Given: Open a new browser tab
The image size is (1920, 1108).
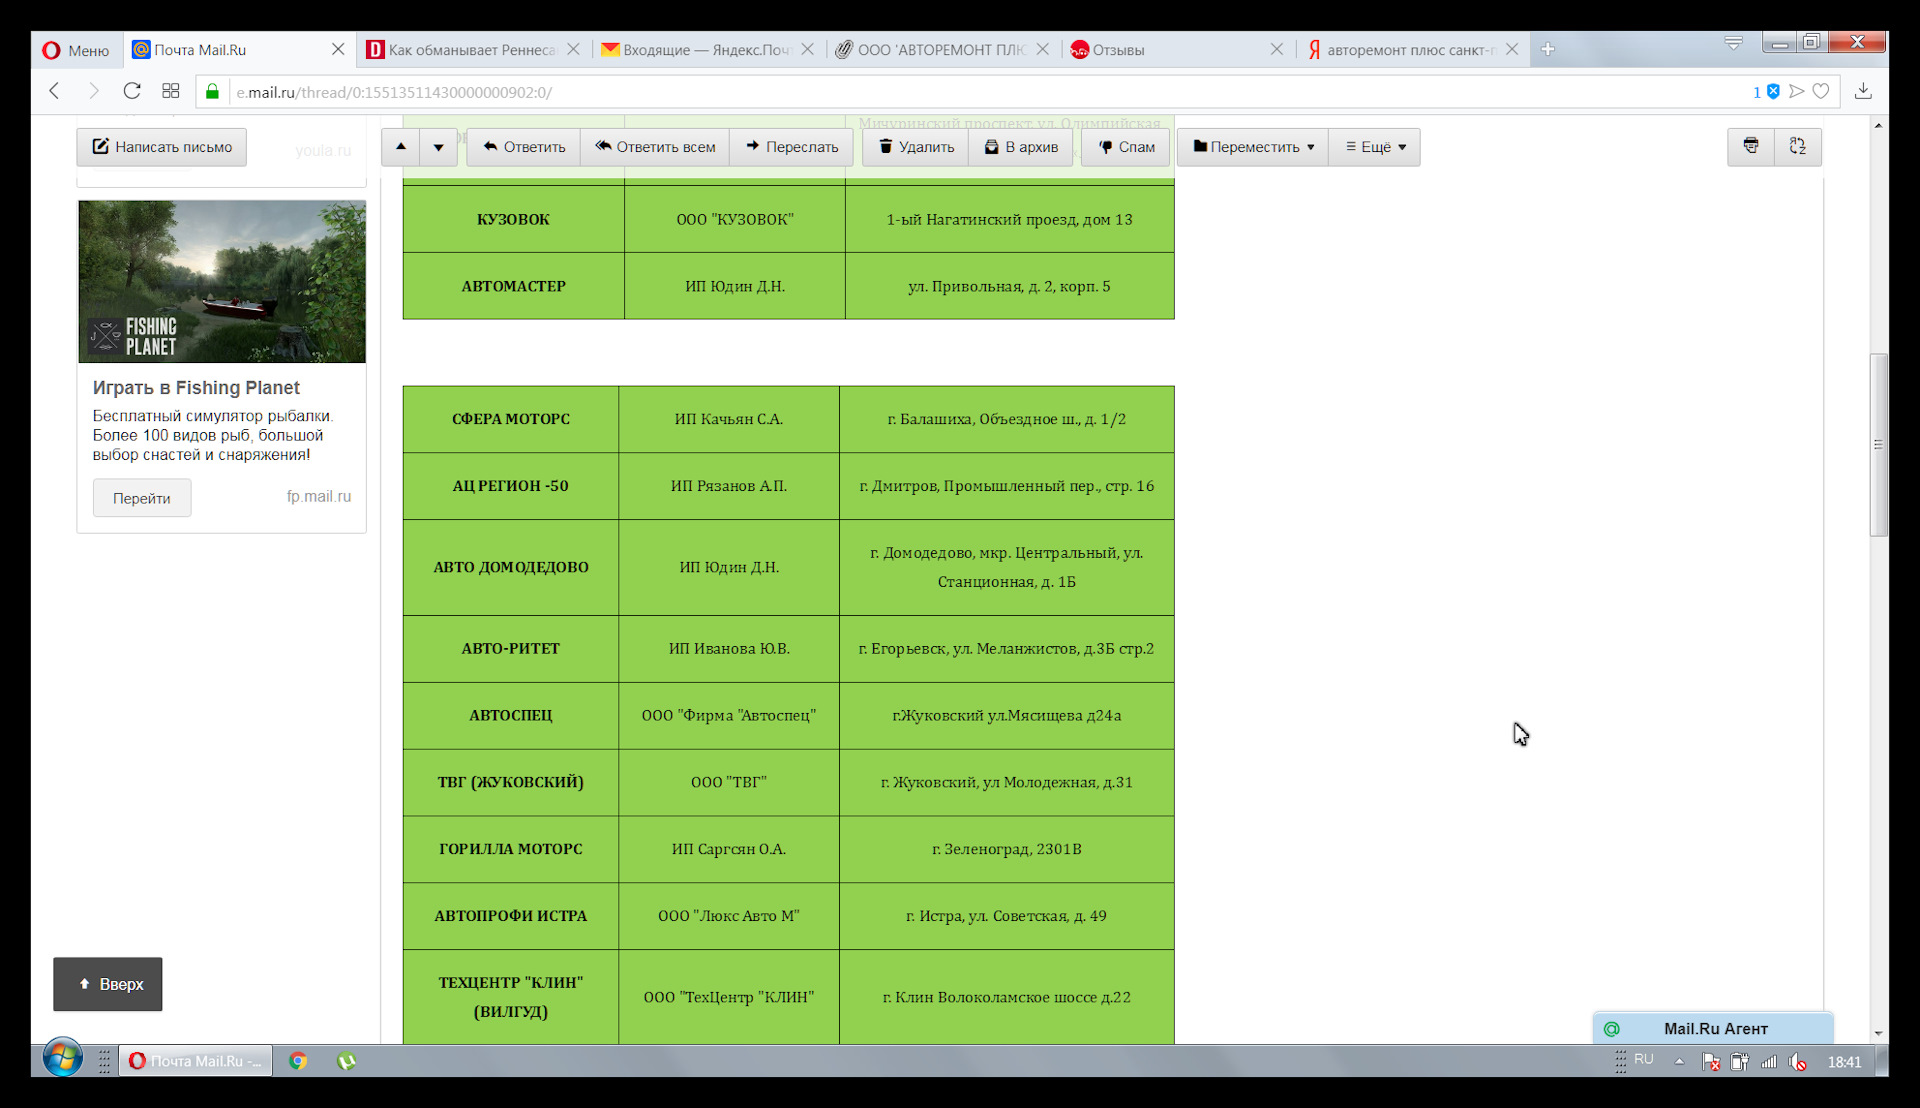Looking at the screenshot, I should click(1548, 49).
